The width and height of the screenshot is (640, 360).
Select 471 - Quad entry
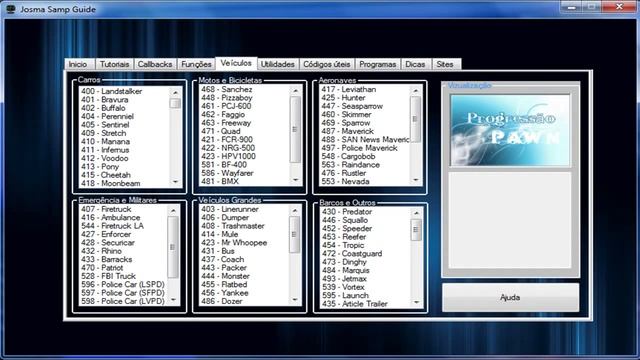coord(221,131)
